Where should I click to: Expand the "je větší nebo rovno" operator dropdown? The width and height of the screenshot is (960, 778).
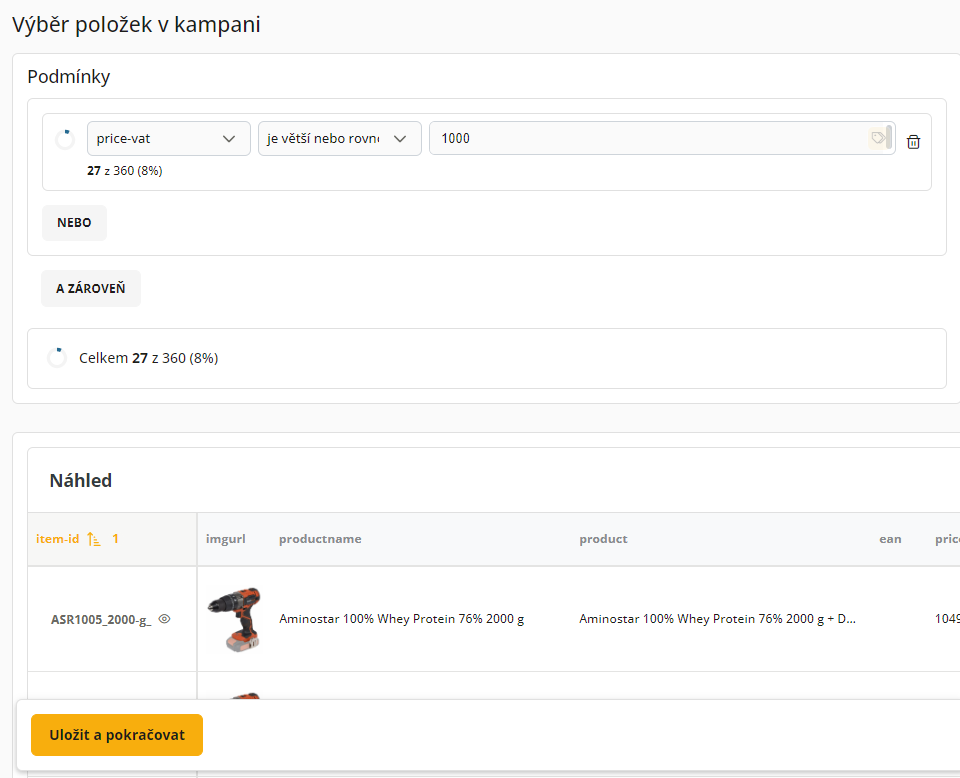coord(339,138)
